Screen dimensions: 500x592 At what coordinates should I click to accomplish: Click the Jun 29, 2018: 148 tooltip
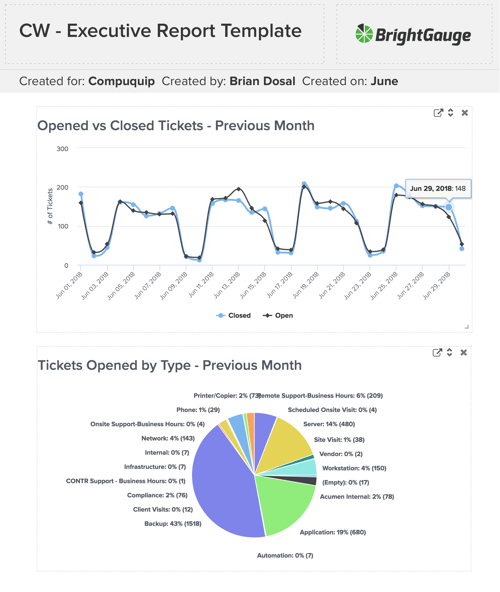point(438,188)
